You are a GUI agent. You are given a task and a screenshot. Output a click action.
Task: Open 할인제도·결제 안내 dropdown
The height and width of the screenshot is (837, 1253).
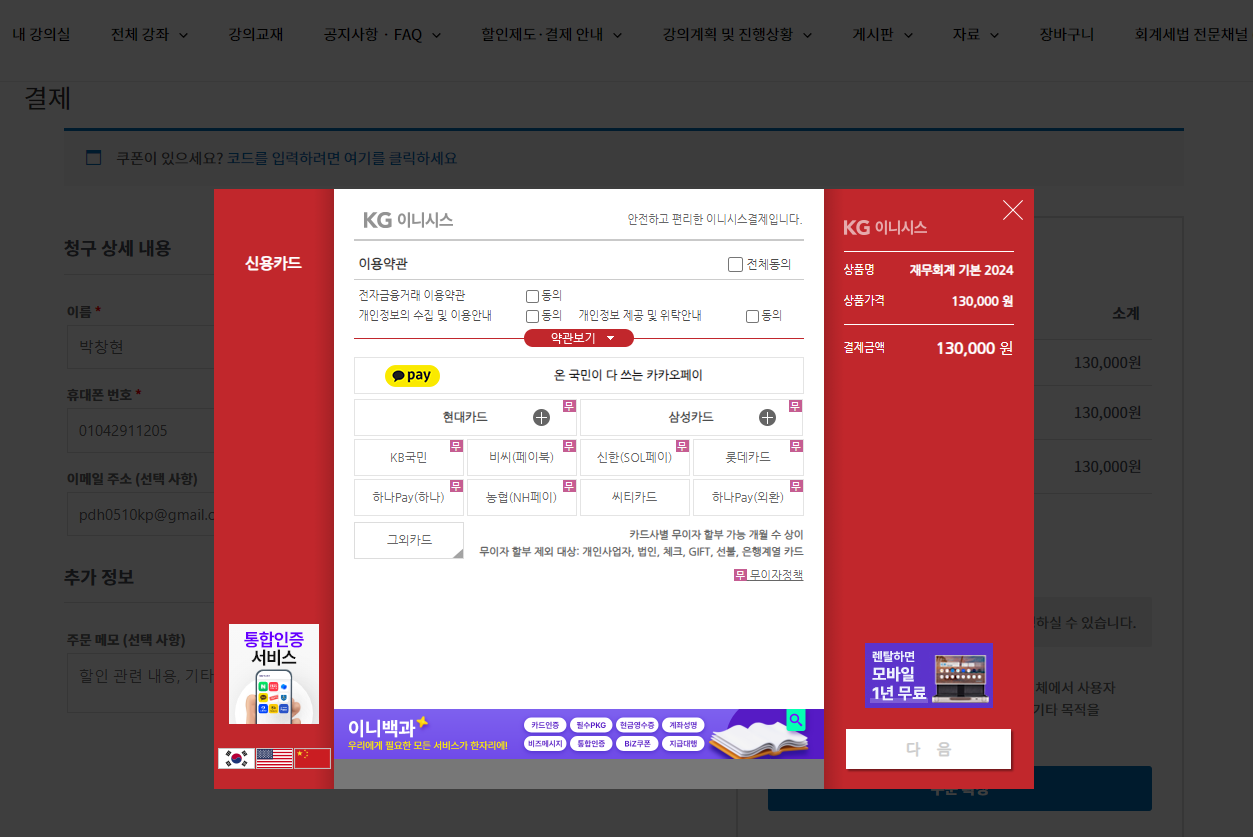click(552, 35)
